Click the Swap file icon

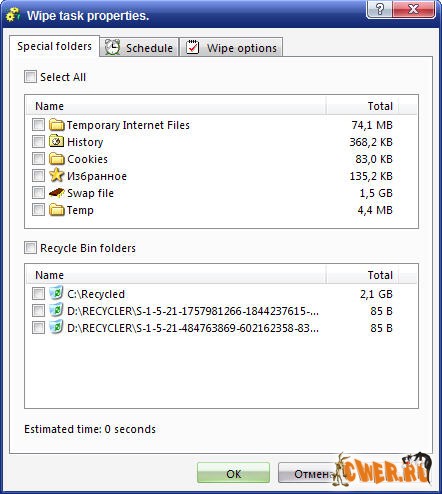point(57,193)
